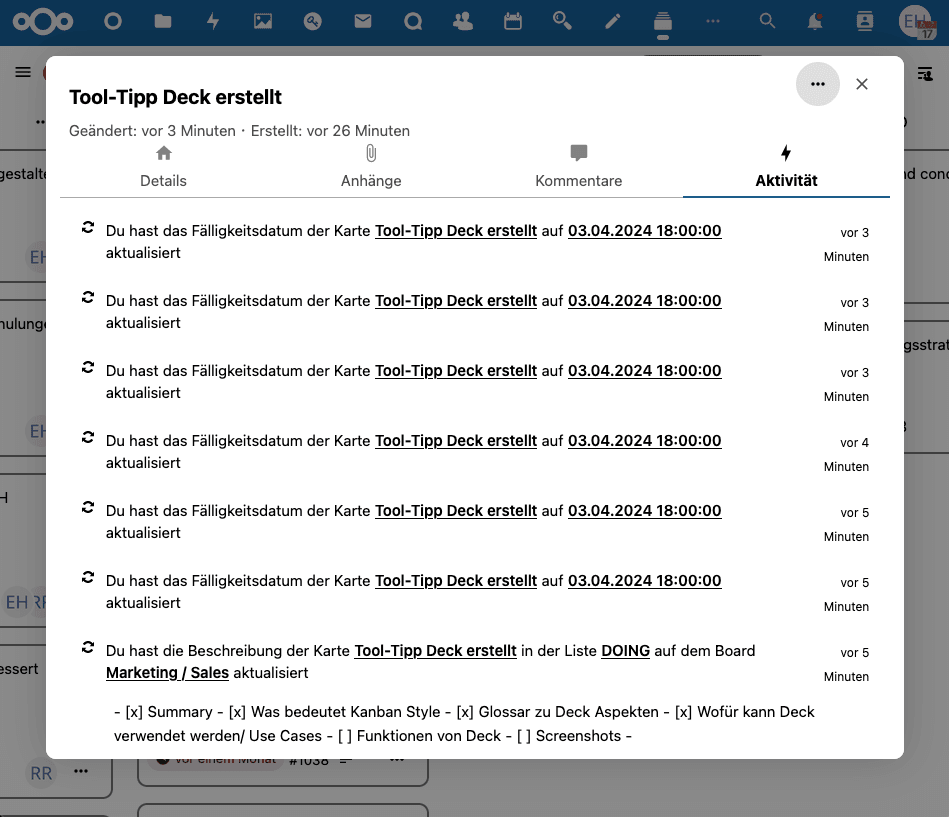
Task: Click the Notifications bell icon
Action: click(x=817, y=21)
